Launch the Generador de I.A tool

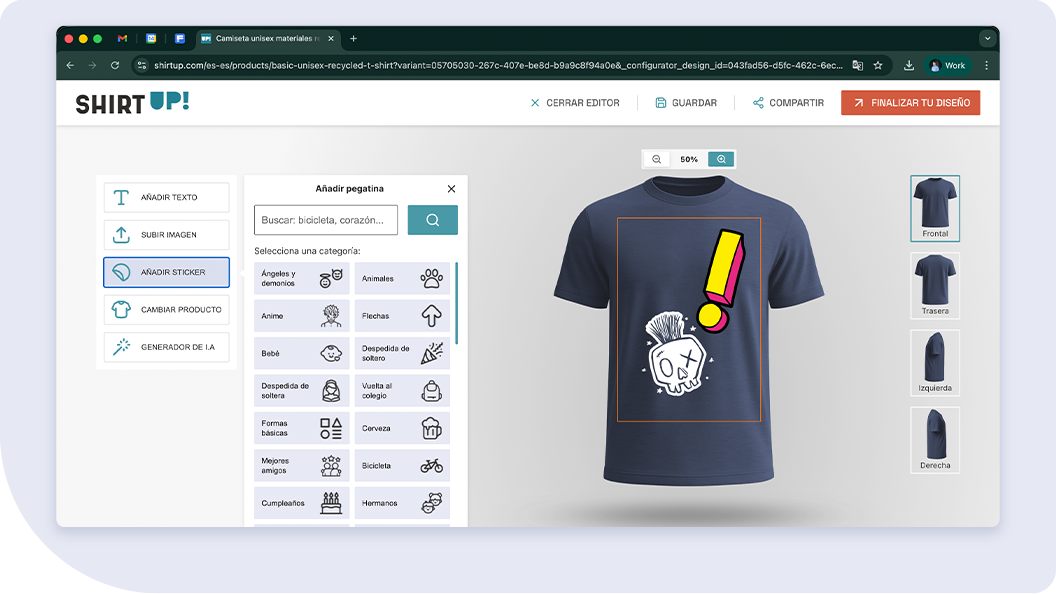pyautogui.click(x=166, y=347)
